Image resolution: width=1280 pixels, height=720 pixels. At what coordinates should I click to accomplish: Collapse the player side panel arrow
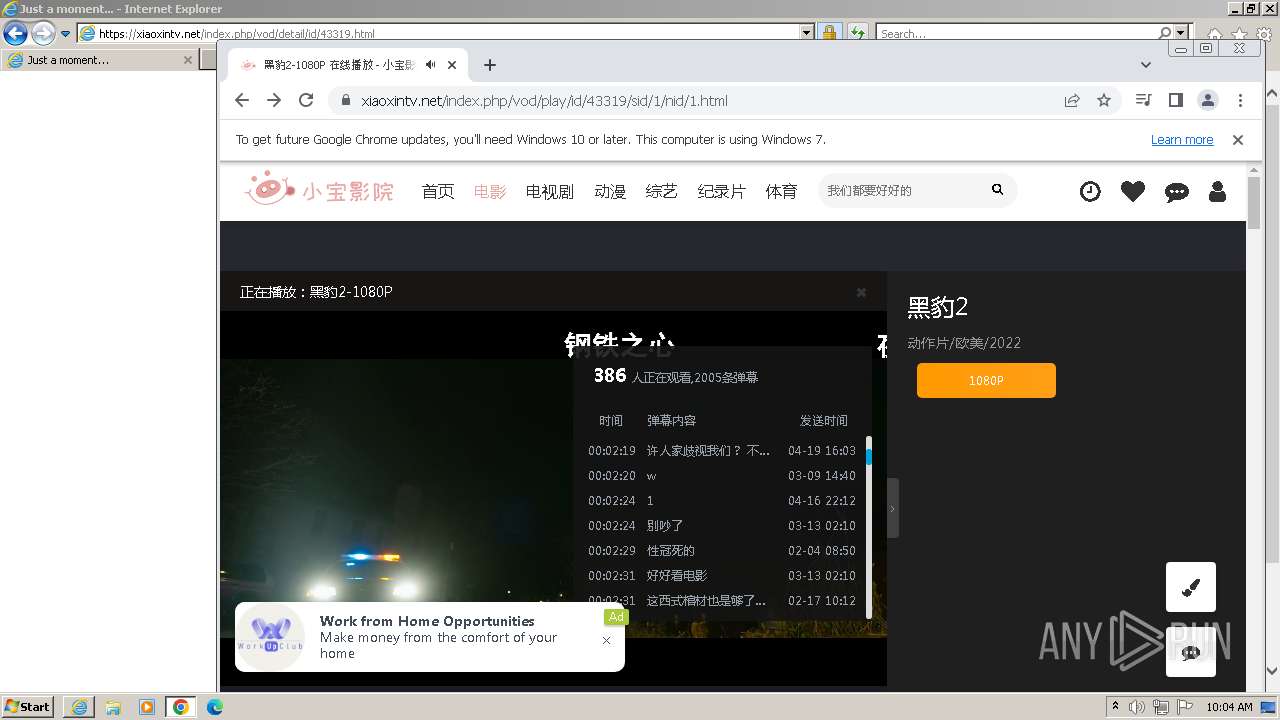point(892,508)
